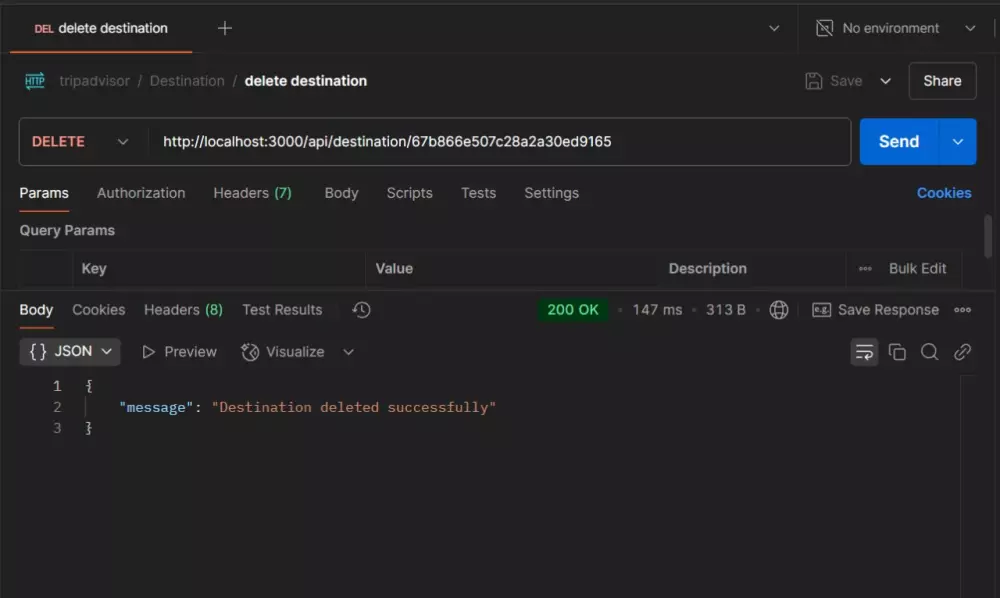Click the globe network info icon
The height and width of the screenshot is (598, 1000).
(779, 310)
